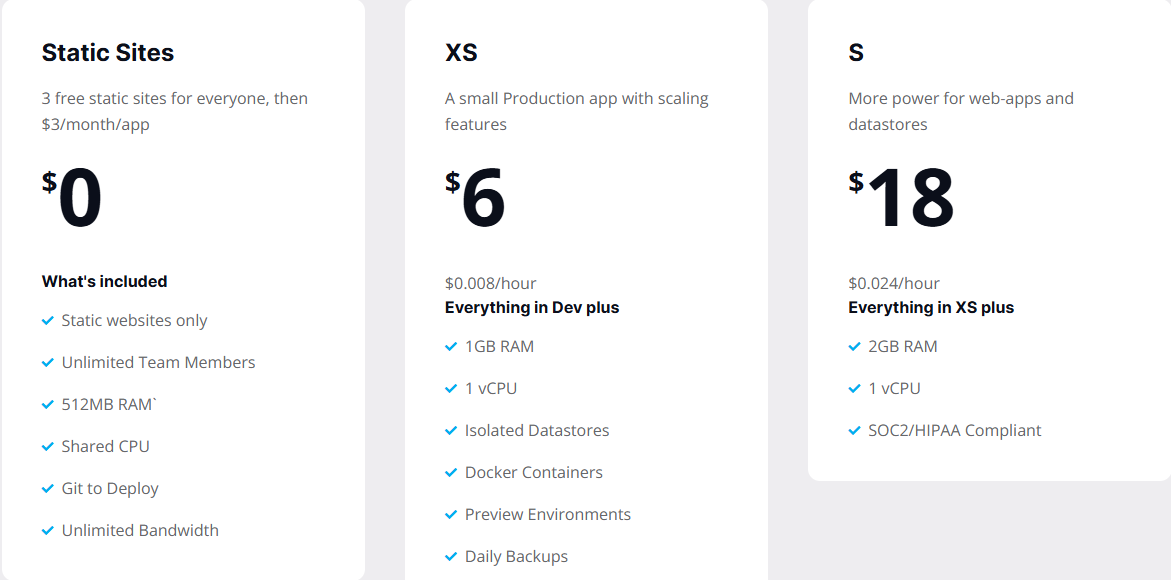The image size is (1171, 580).
Task: Click the $0 price on Static Sites
Action: pos(73,198)
